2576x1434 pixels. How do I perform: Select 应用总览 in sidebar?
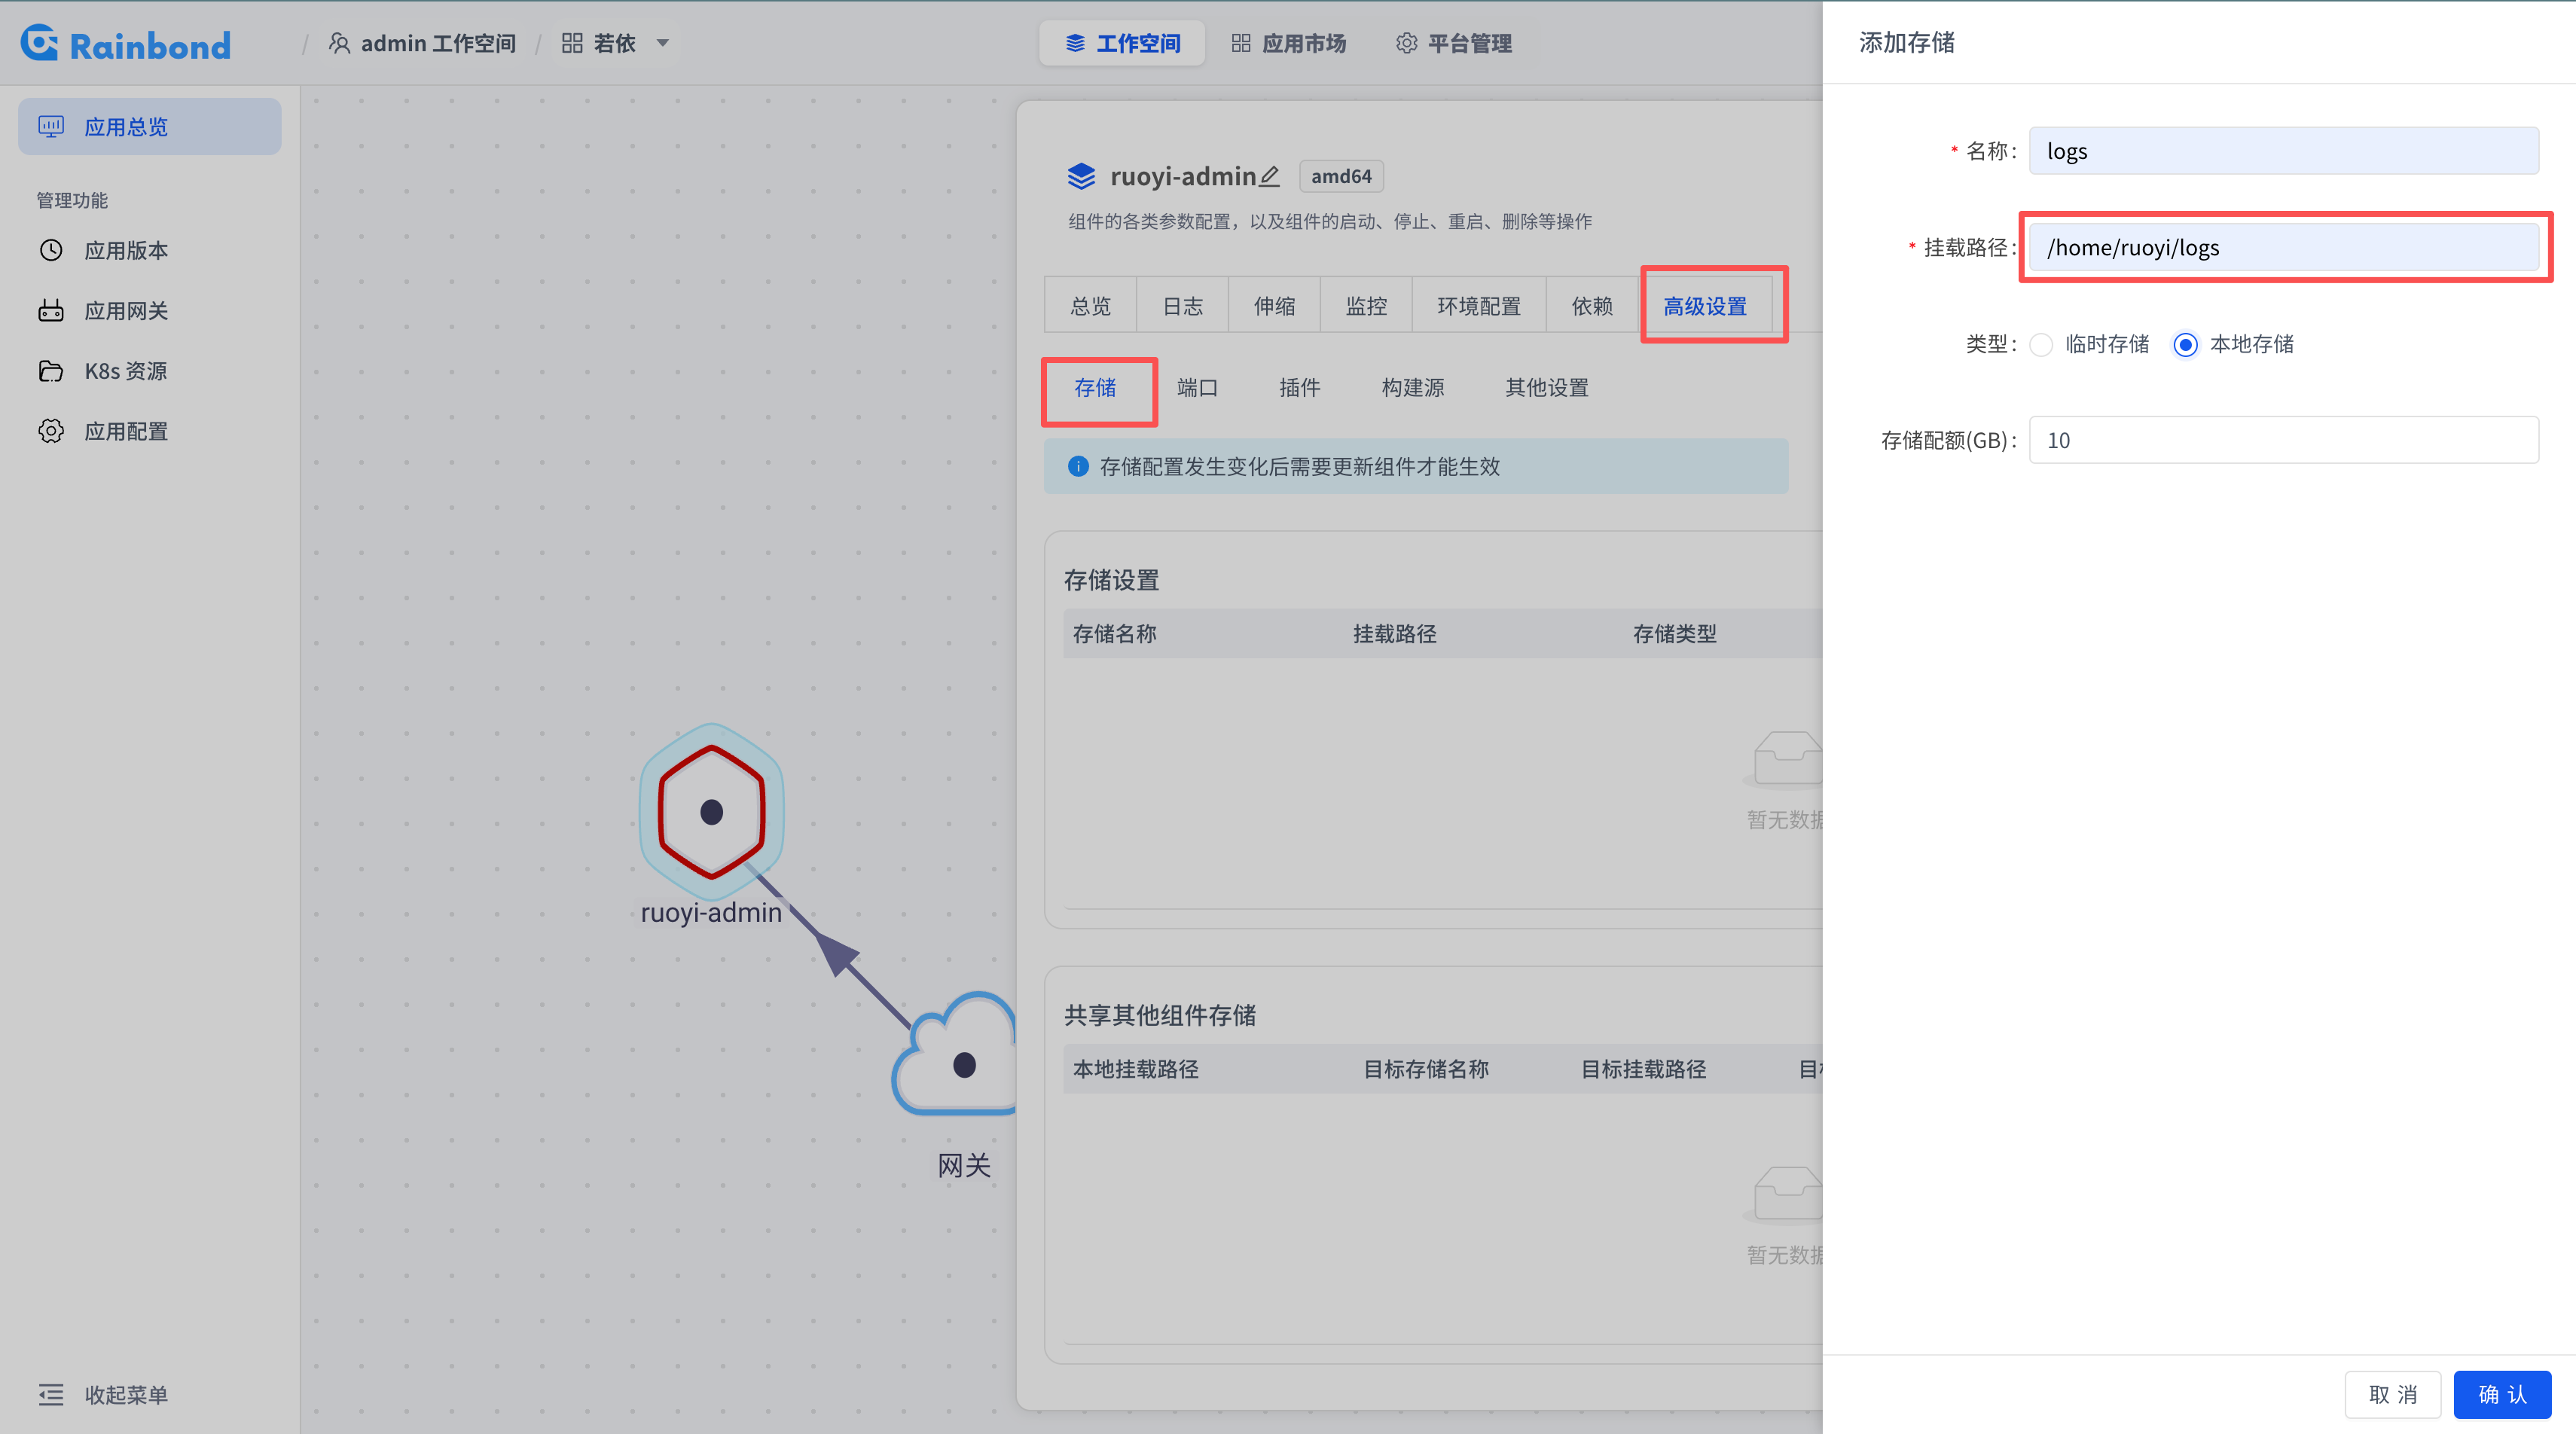[x=150, y=126]
